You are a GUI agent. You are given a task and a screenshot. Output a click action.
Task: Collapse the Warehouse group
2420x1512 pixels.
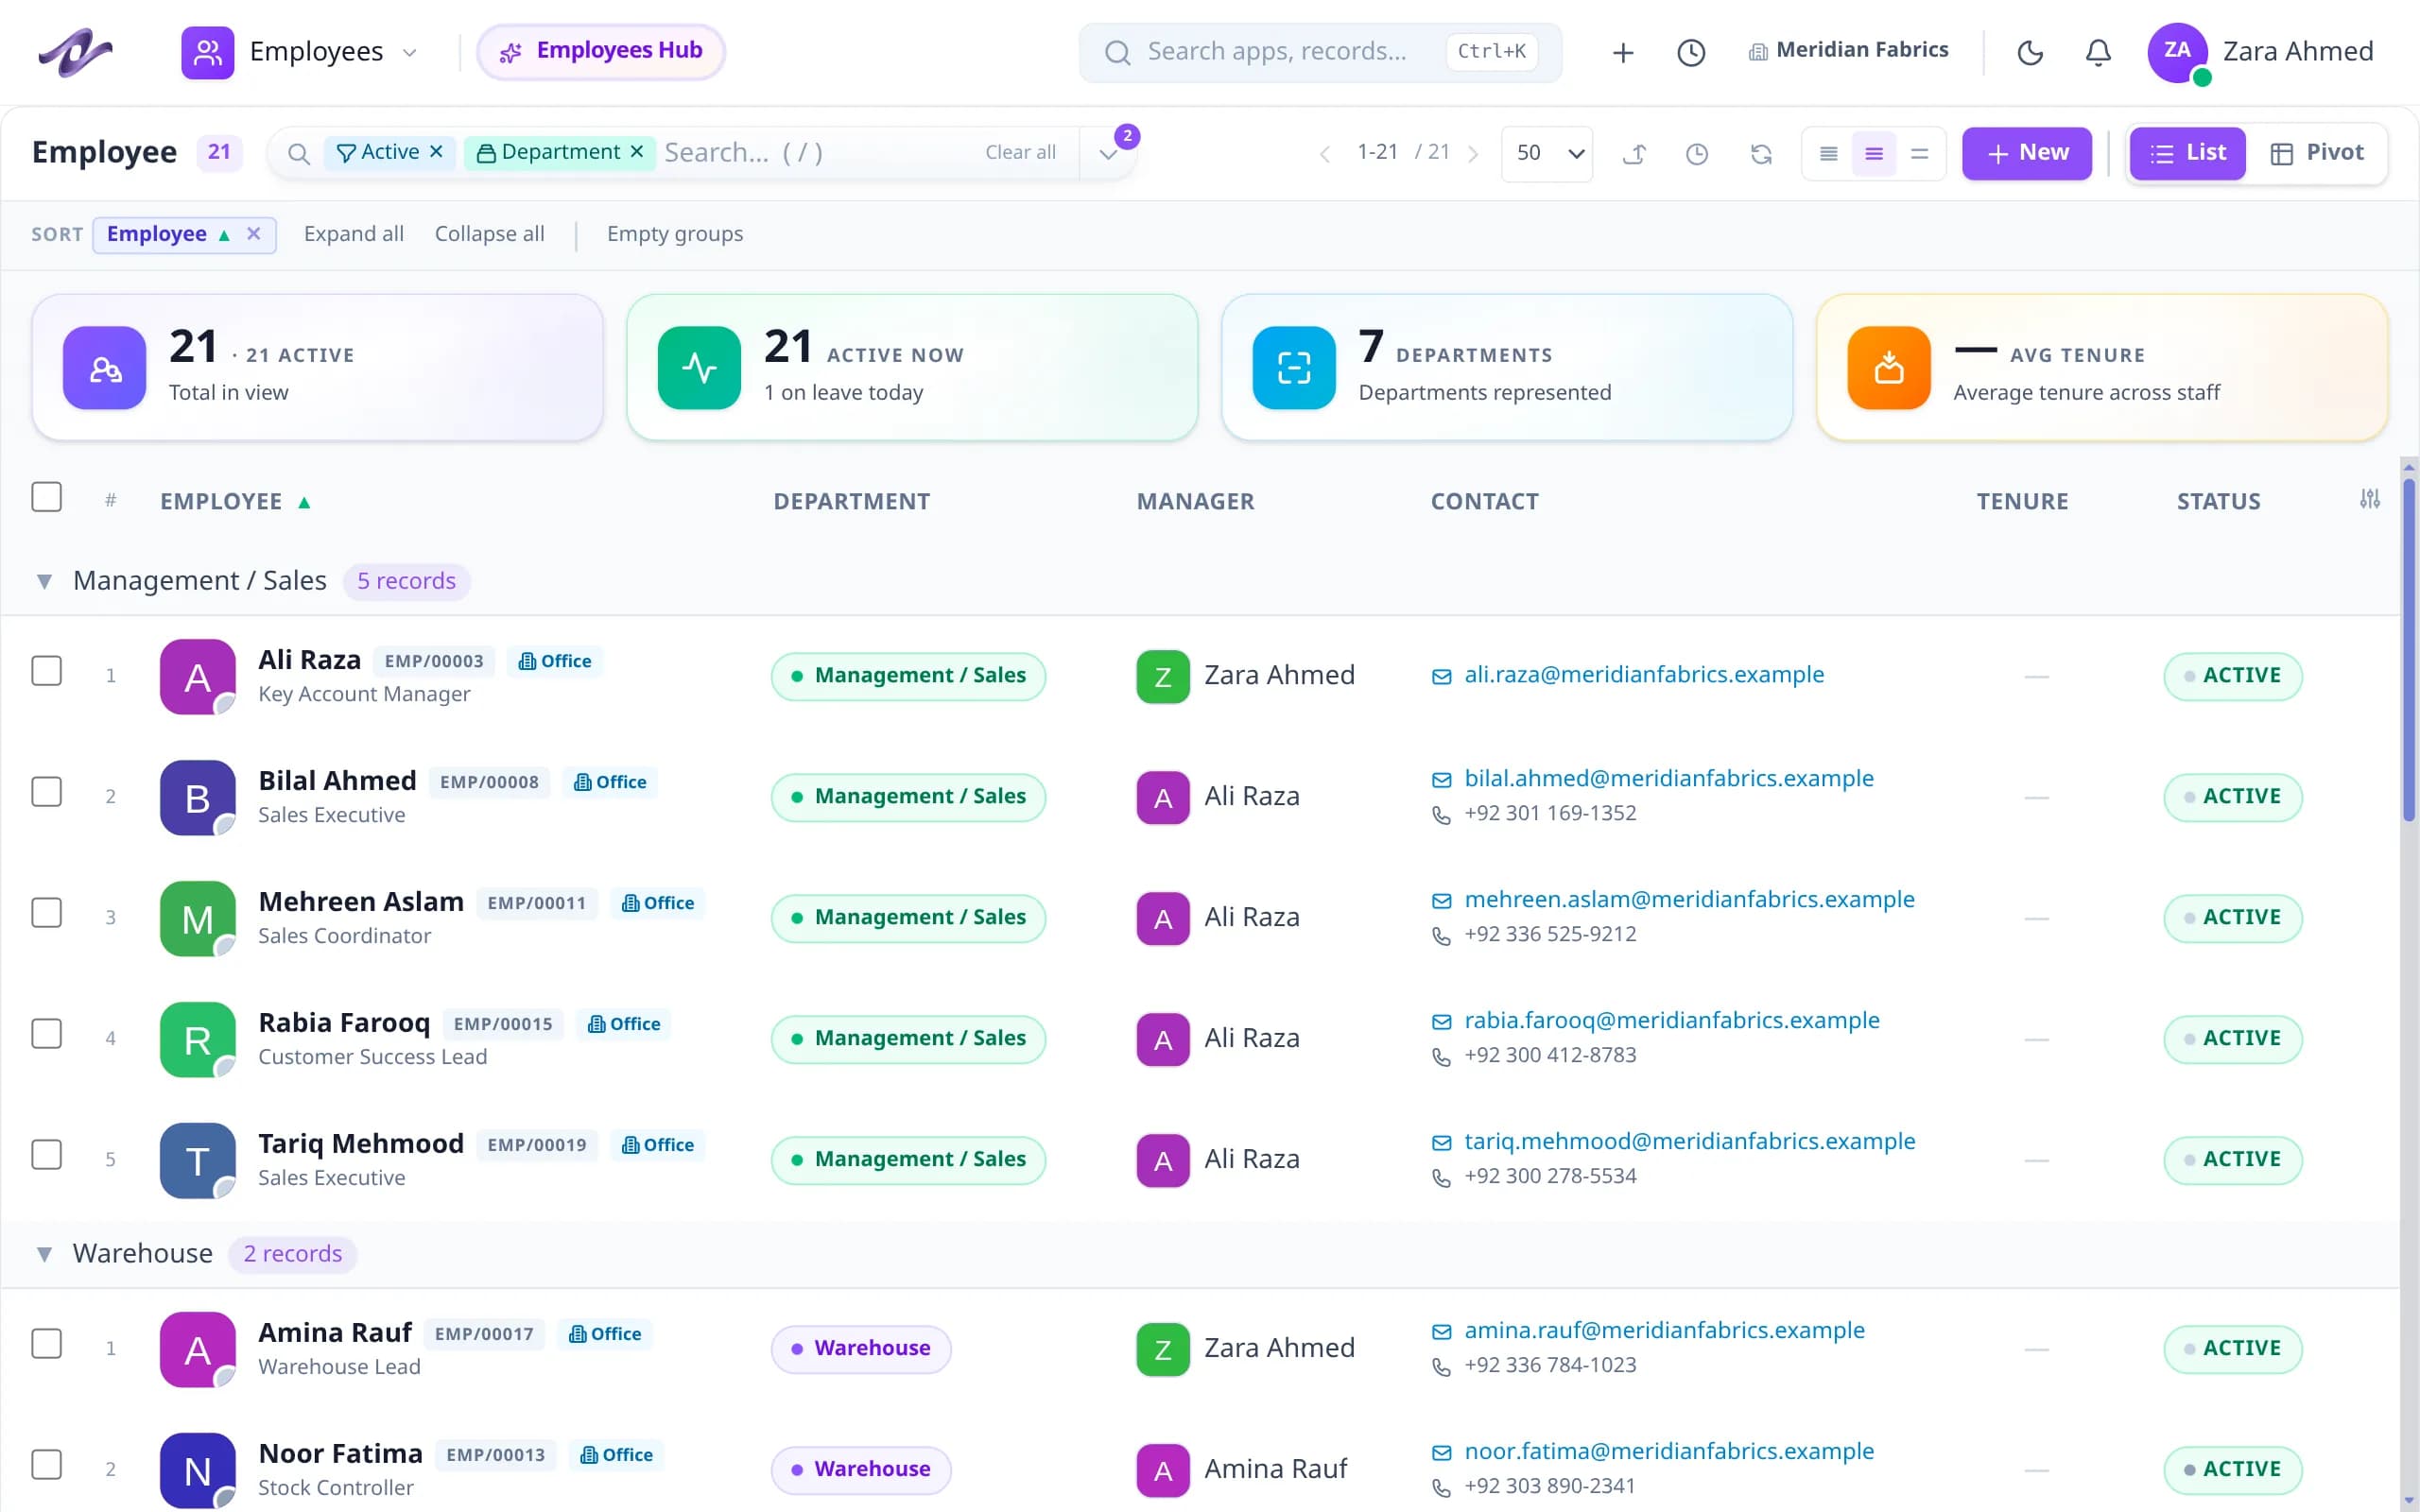(x=44, y=1254)
